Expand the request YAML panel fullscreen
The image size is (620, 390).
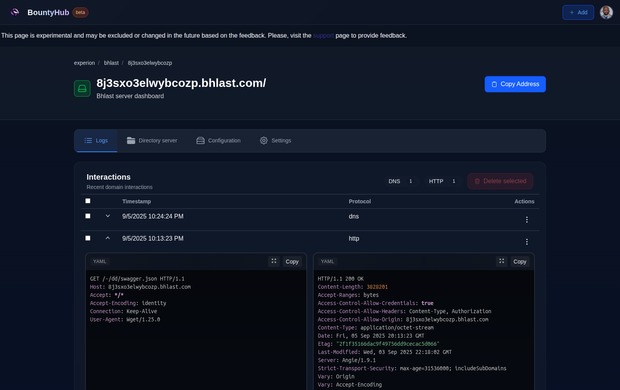coord(274,261)
